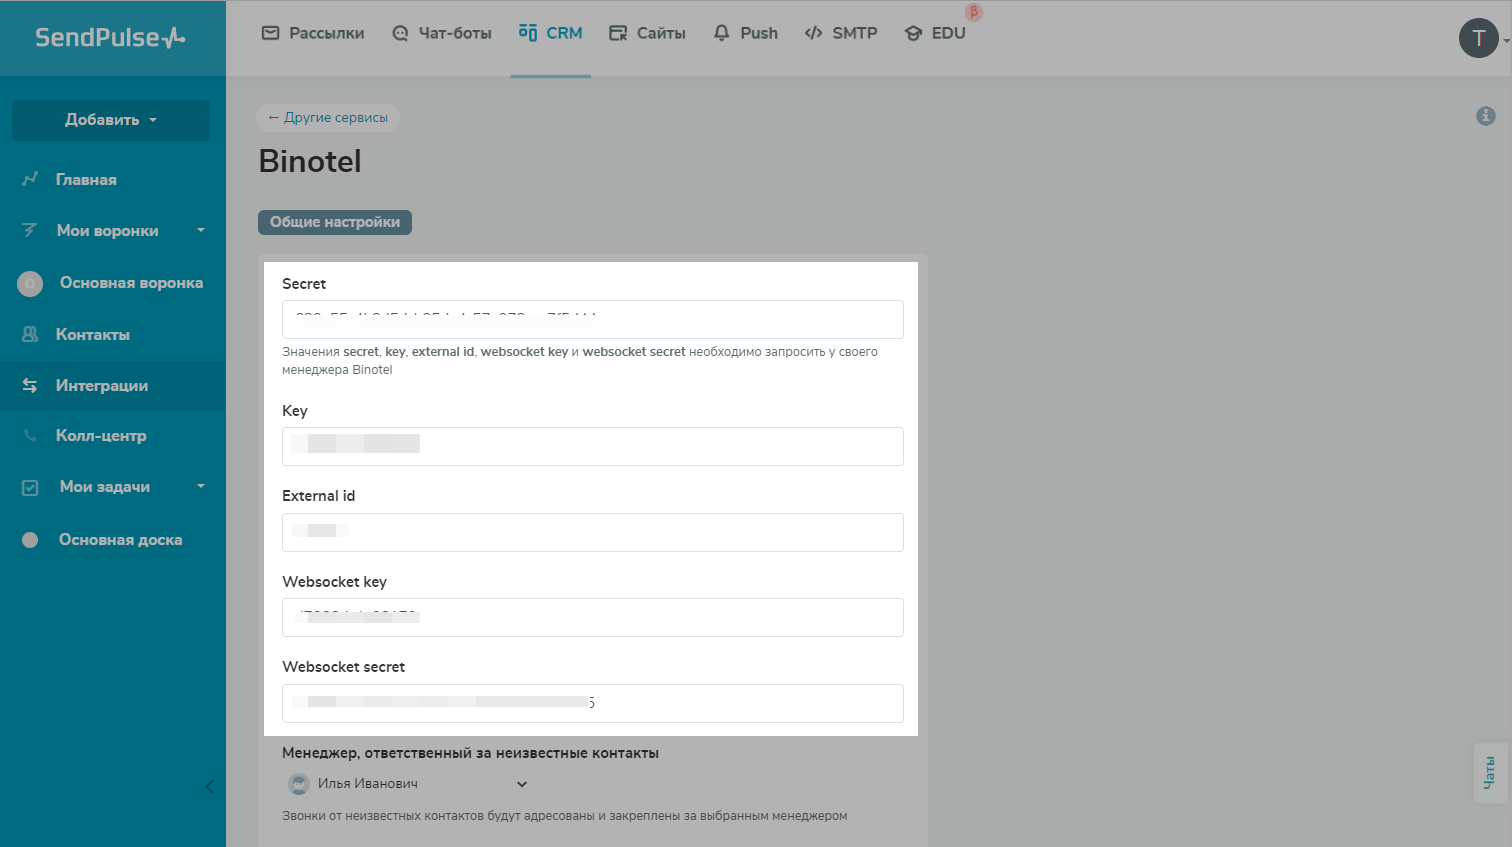Click the Главная icon in sidebar
Screen dimensions: 1512x847
pos(30,179)
